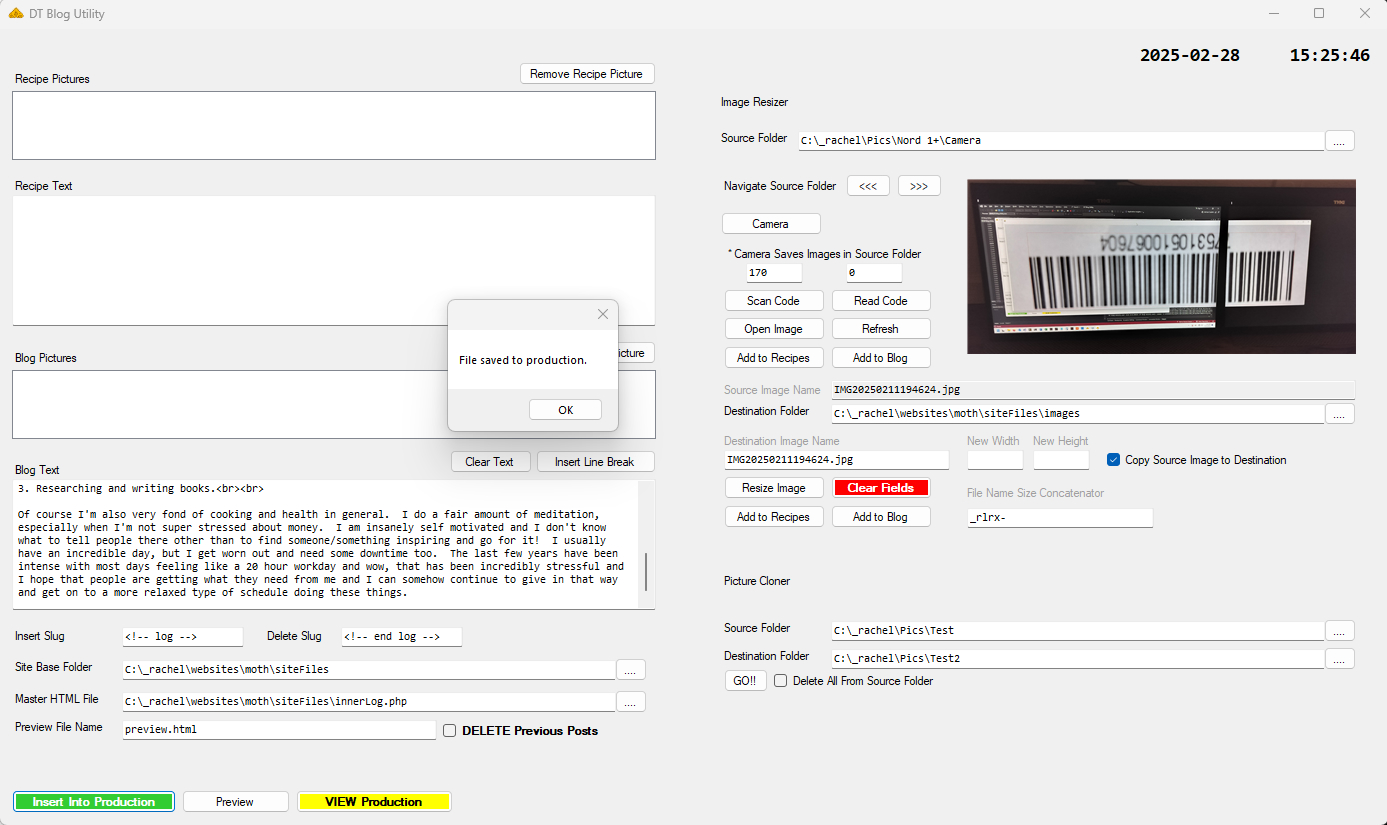Click the DT Blog Utility app icon
Screen dimensions: 1387x825
coord(16,14)
